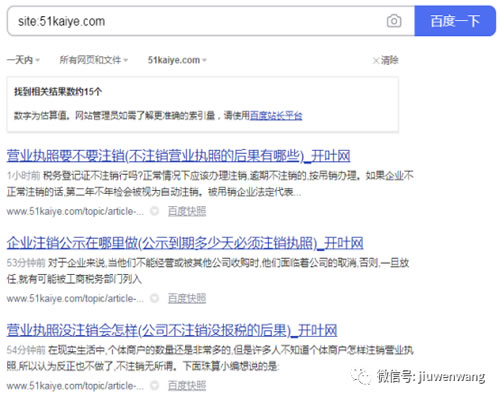The height and width of the screenshot is (400, 500).
Task: Click the WeChat logo icon in watermark
Action: click(361, 376)
